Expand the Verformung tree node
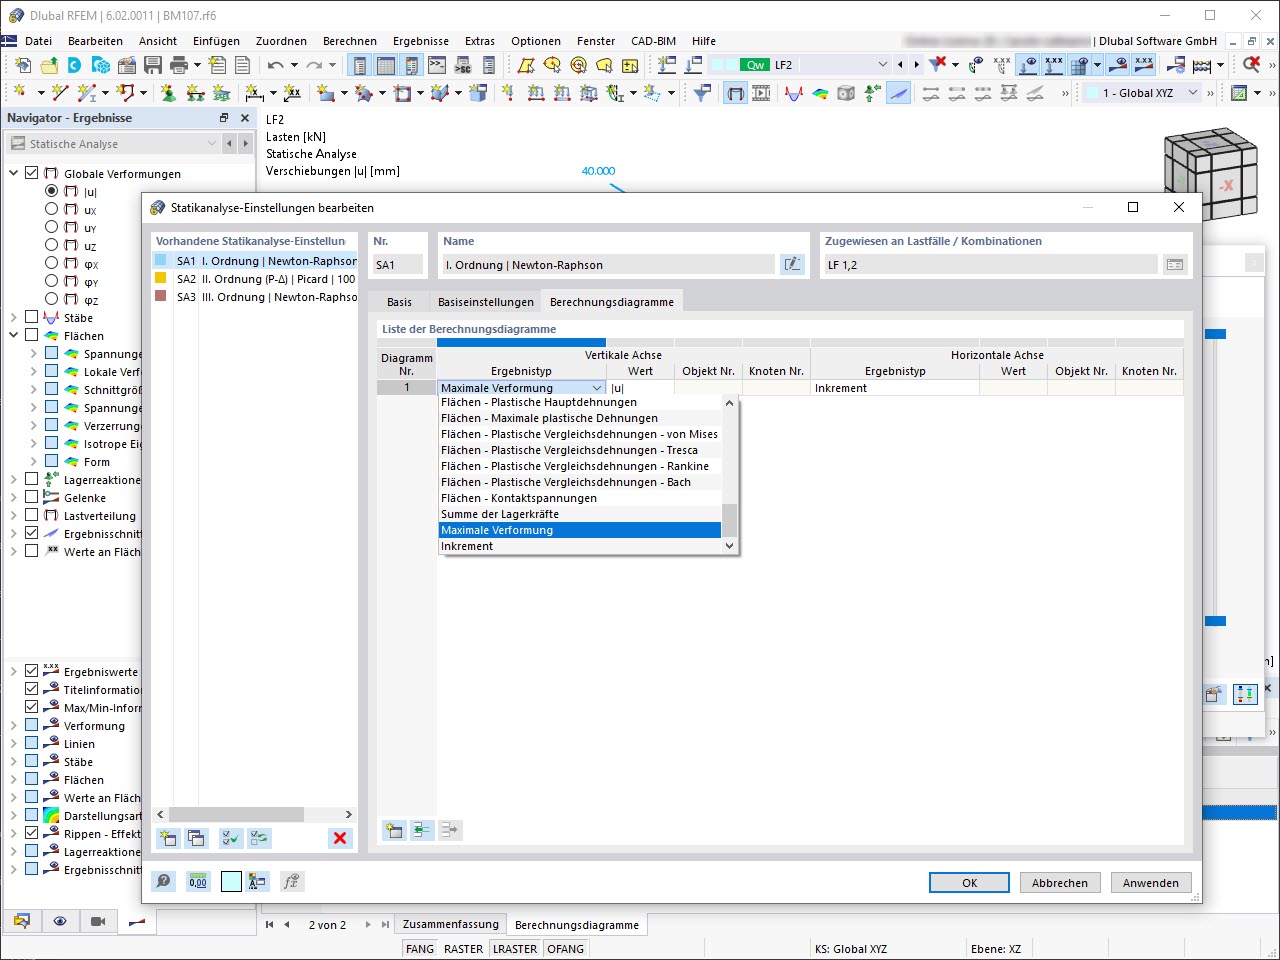Screen dimensions: 1280x960 [14, 725]
